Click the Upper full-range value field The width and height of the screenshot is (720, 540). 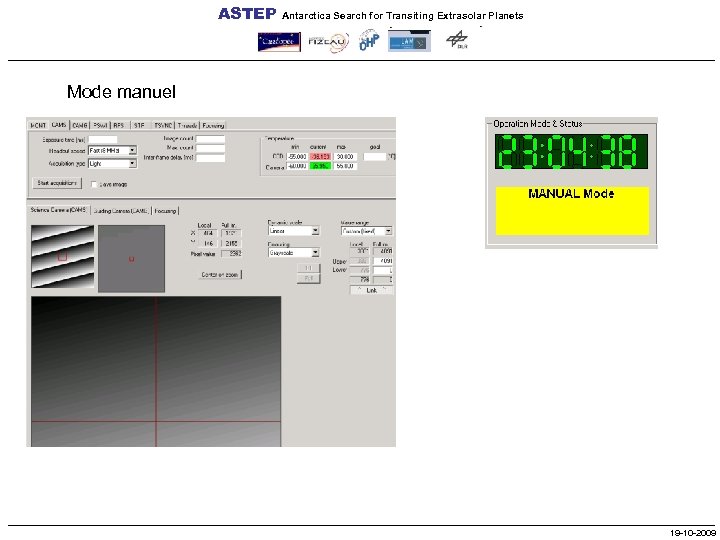click(x=382, y=261)
